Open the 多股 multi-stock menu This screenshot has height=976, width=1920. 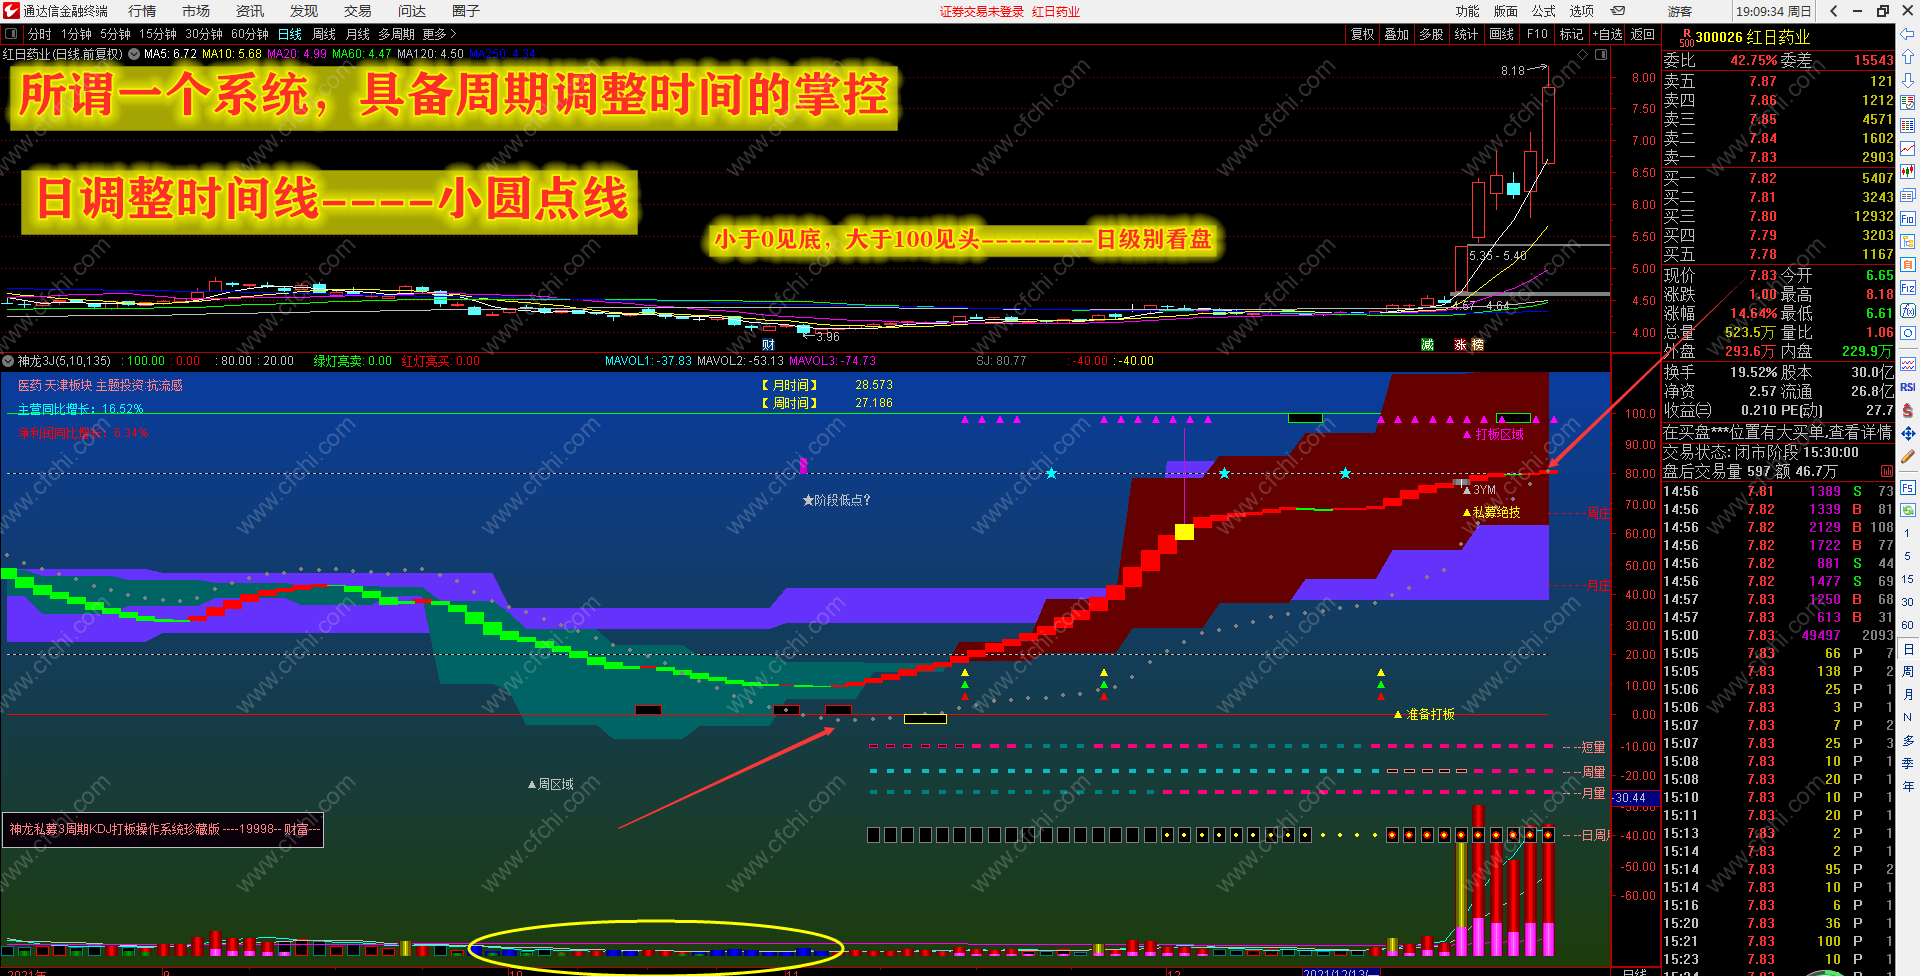click(x=1431, y=34)
